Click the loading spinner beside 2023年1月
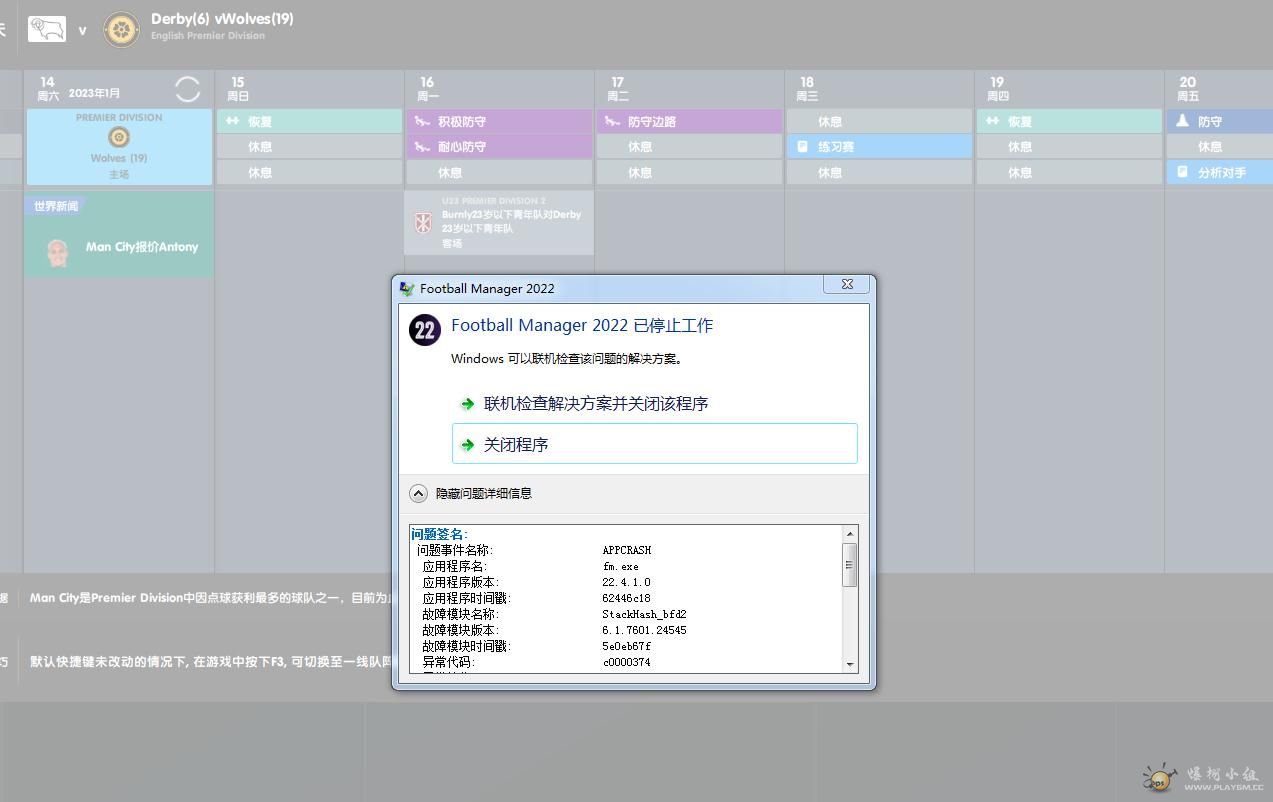Viewport: 1273px width, 802px height. point(187,89)
